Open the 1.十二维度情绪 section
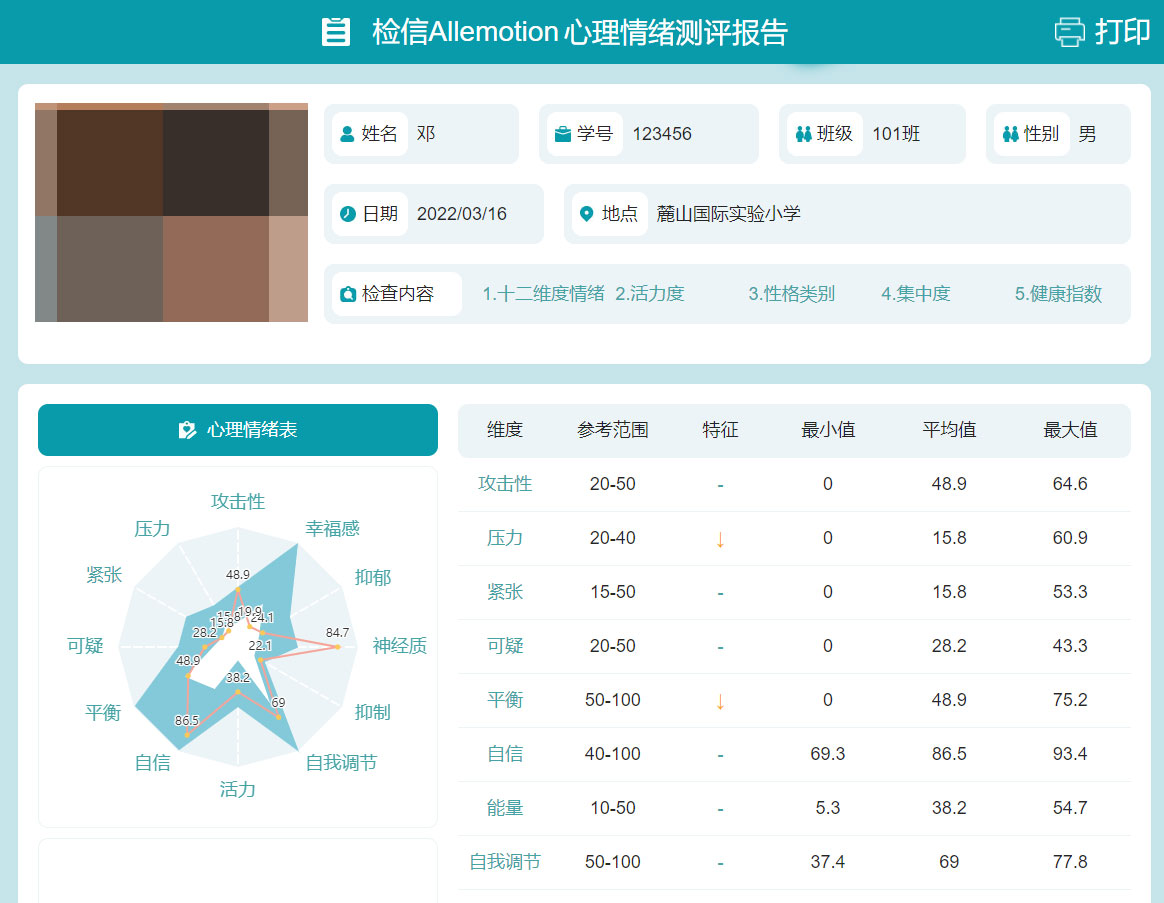 point(543,294)
